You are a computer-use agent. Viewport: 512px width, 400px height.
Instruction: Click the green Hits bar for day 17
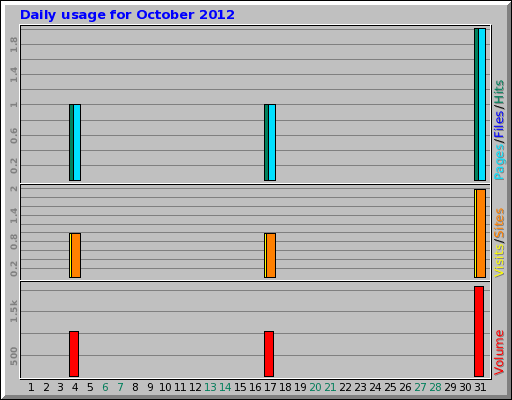pos(266,143)
